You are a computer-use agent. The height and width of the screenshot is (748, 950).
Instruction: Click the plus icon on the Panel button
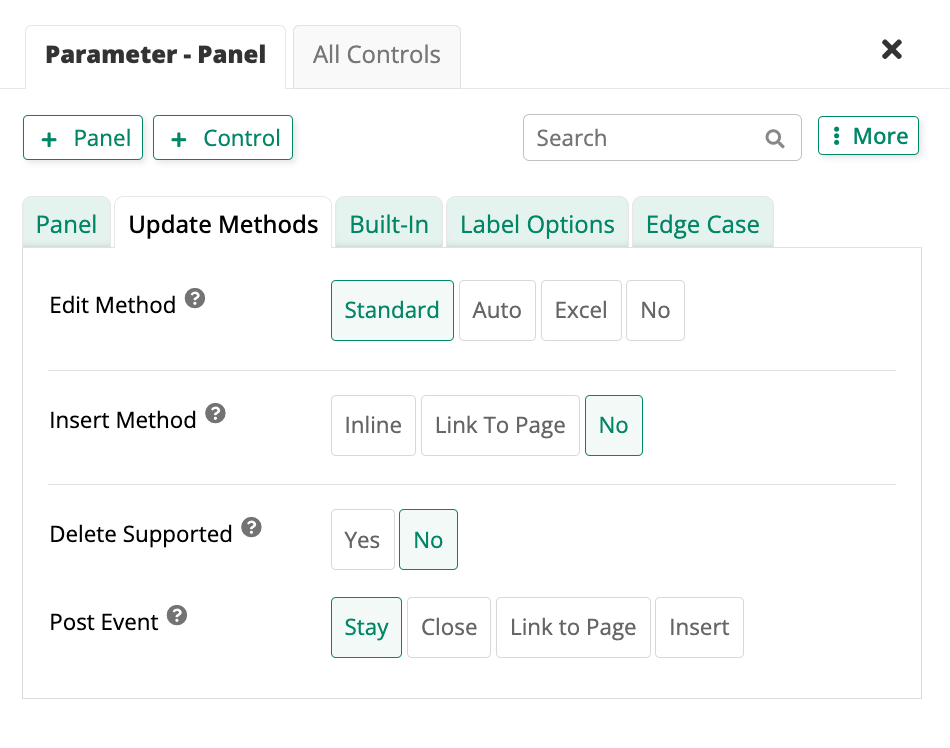tap(49, 139)
